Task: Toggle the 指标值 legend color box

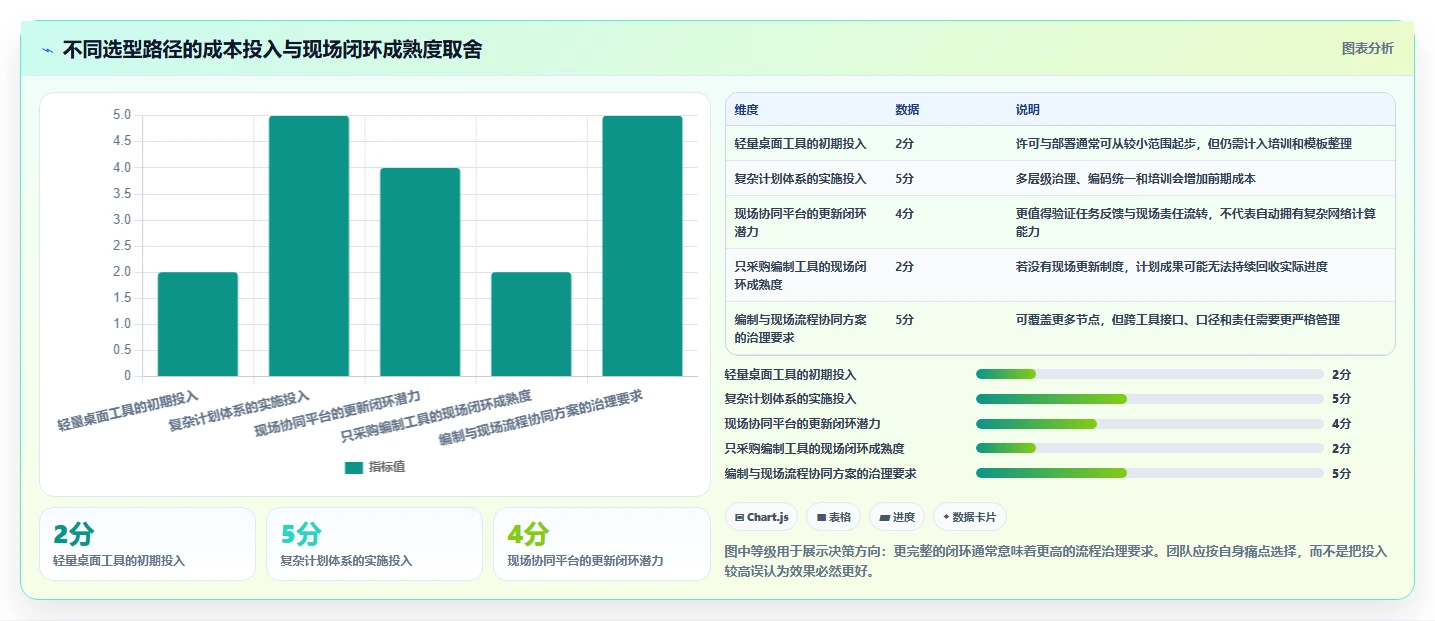Action: [354, 467]
